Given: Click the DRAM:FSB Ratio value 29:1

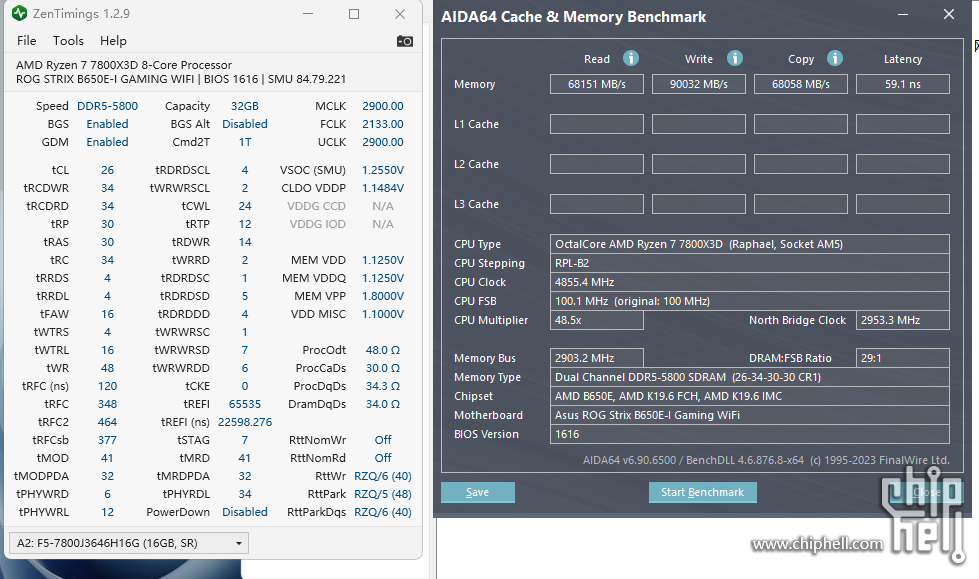Looking at the screenshot, I should (x=903, y=358).
